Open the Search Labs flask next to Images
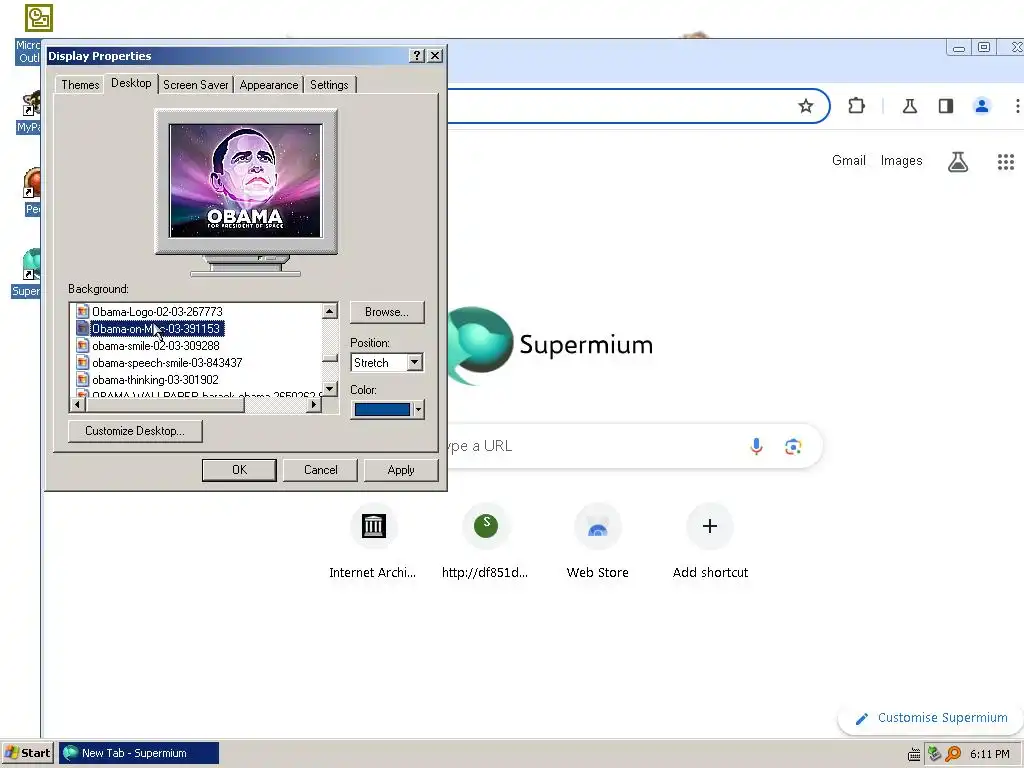This screenshot has height=768, width=1024. pyautogui.click(x=957, y=161)
